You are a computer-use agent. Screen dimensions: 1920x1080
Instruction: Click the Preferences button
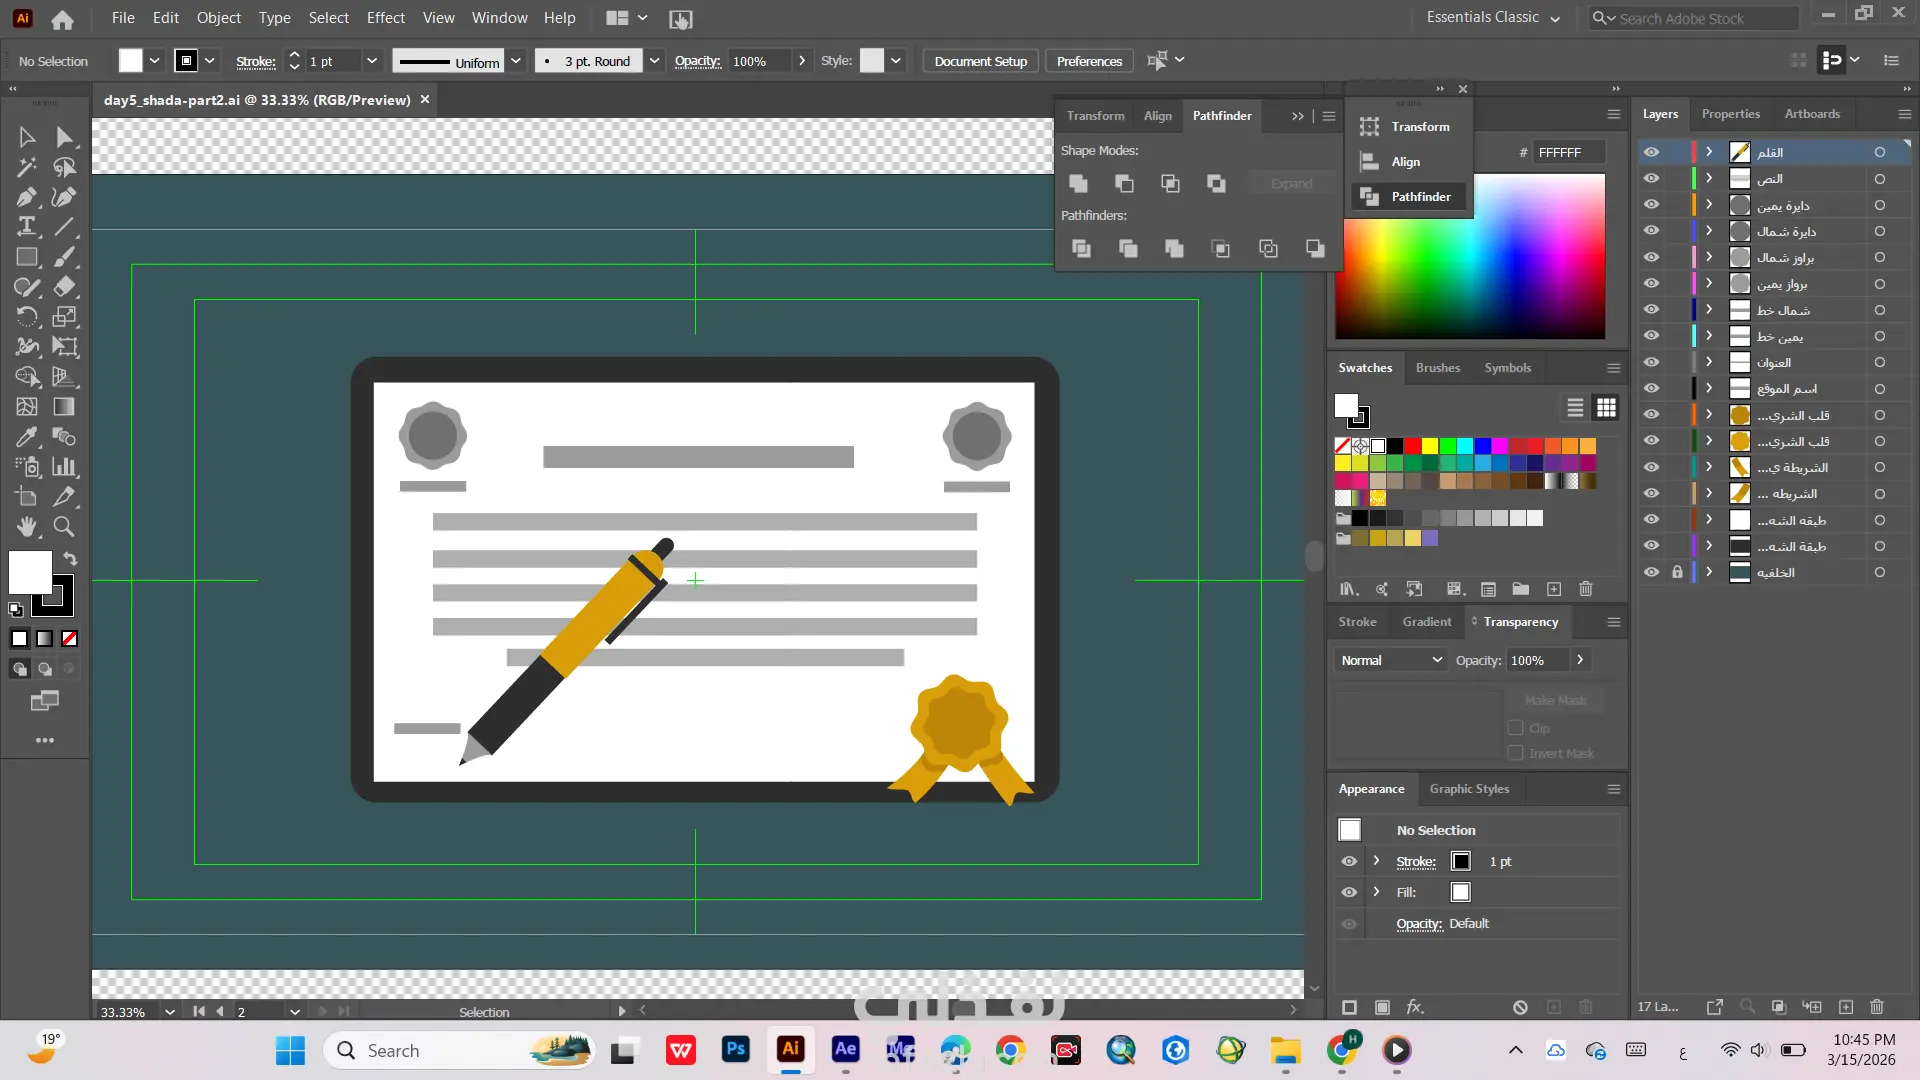click(1089, 61)
